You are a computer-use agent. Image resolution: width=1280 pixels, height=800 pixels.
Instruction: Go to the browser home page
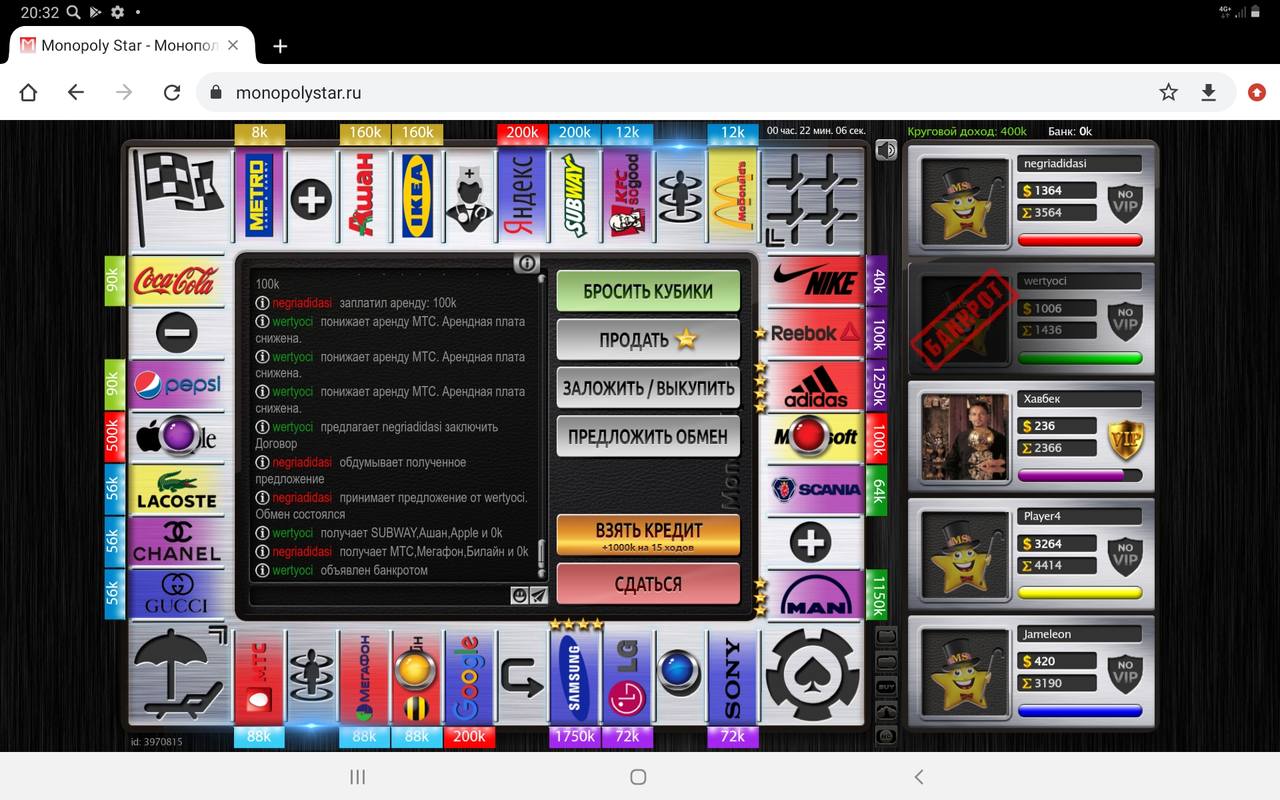tap(28, 92)
